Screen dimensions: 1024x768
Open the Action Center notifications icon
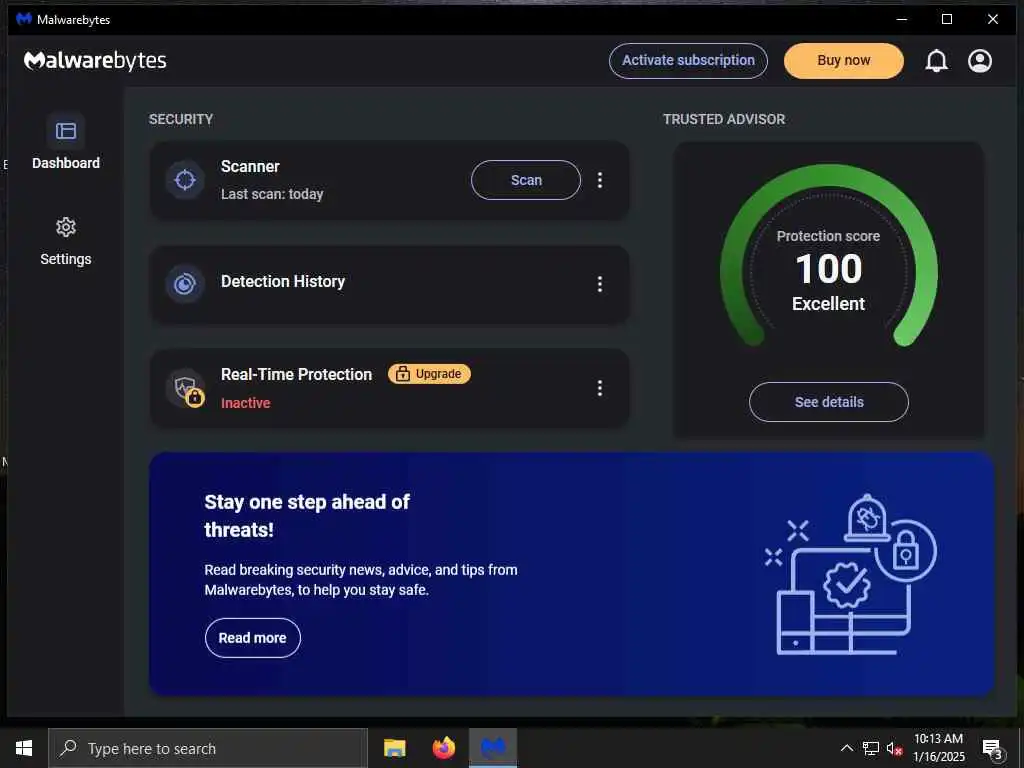click(993, 749)
